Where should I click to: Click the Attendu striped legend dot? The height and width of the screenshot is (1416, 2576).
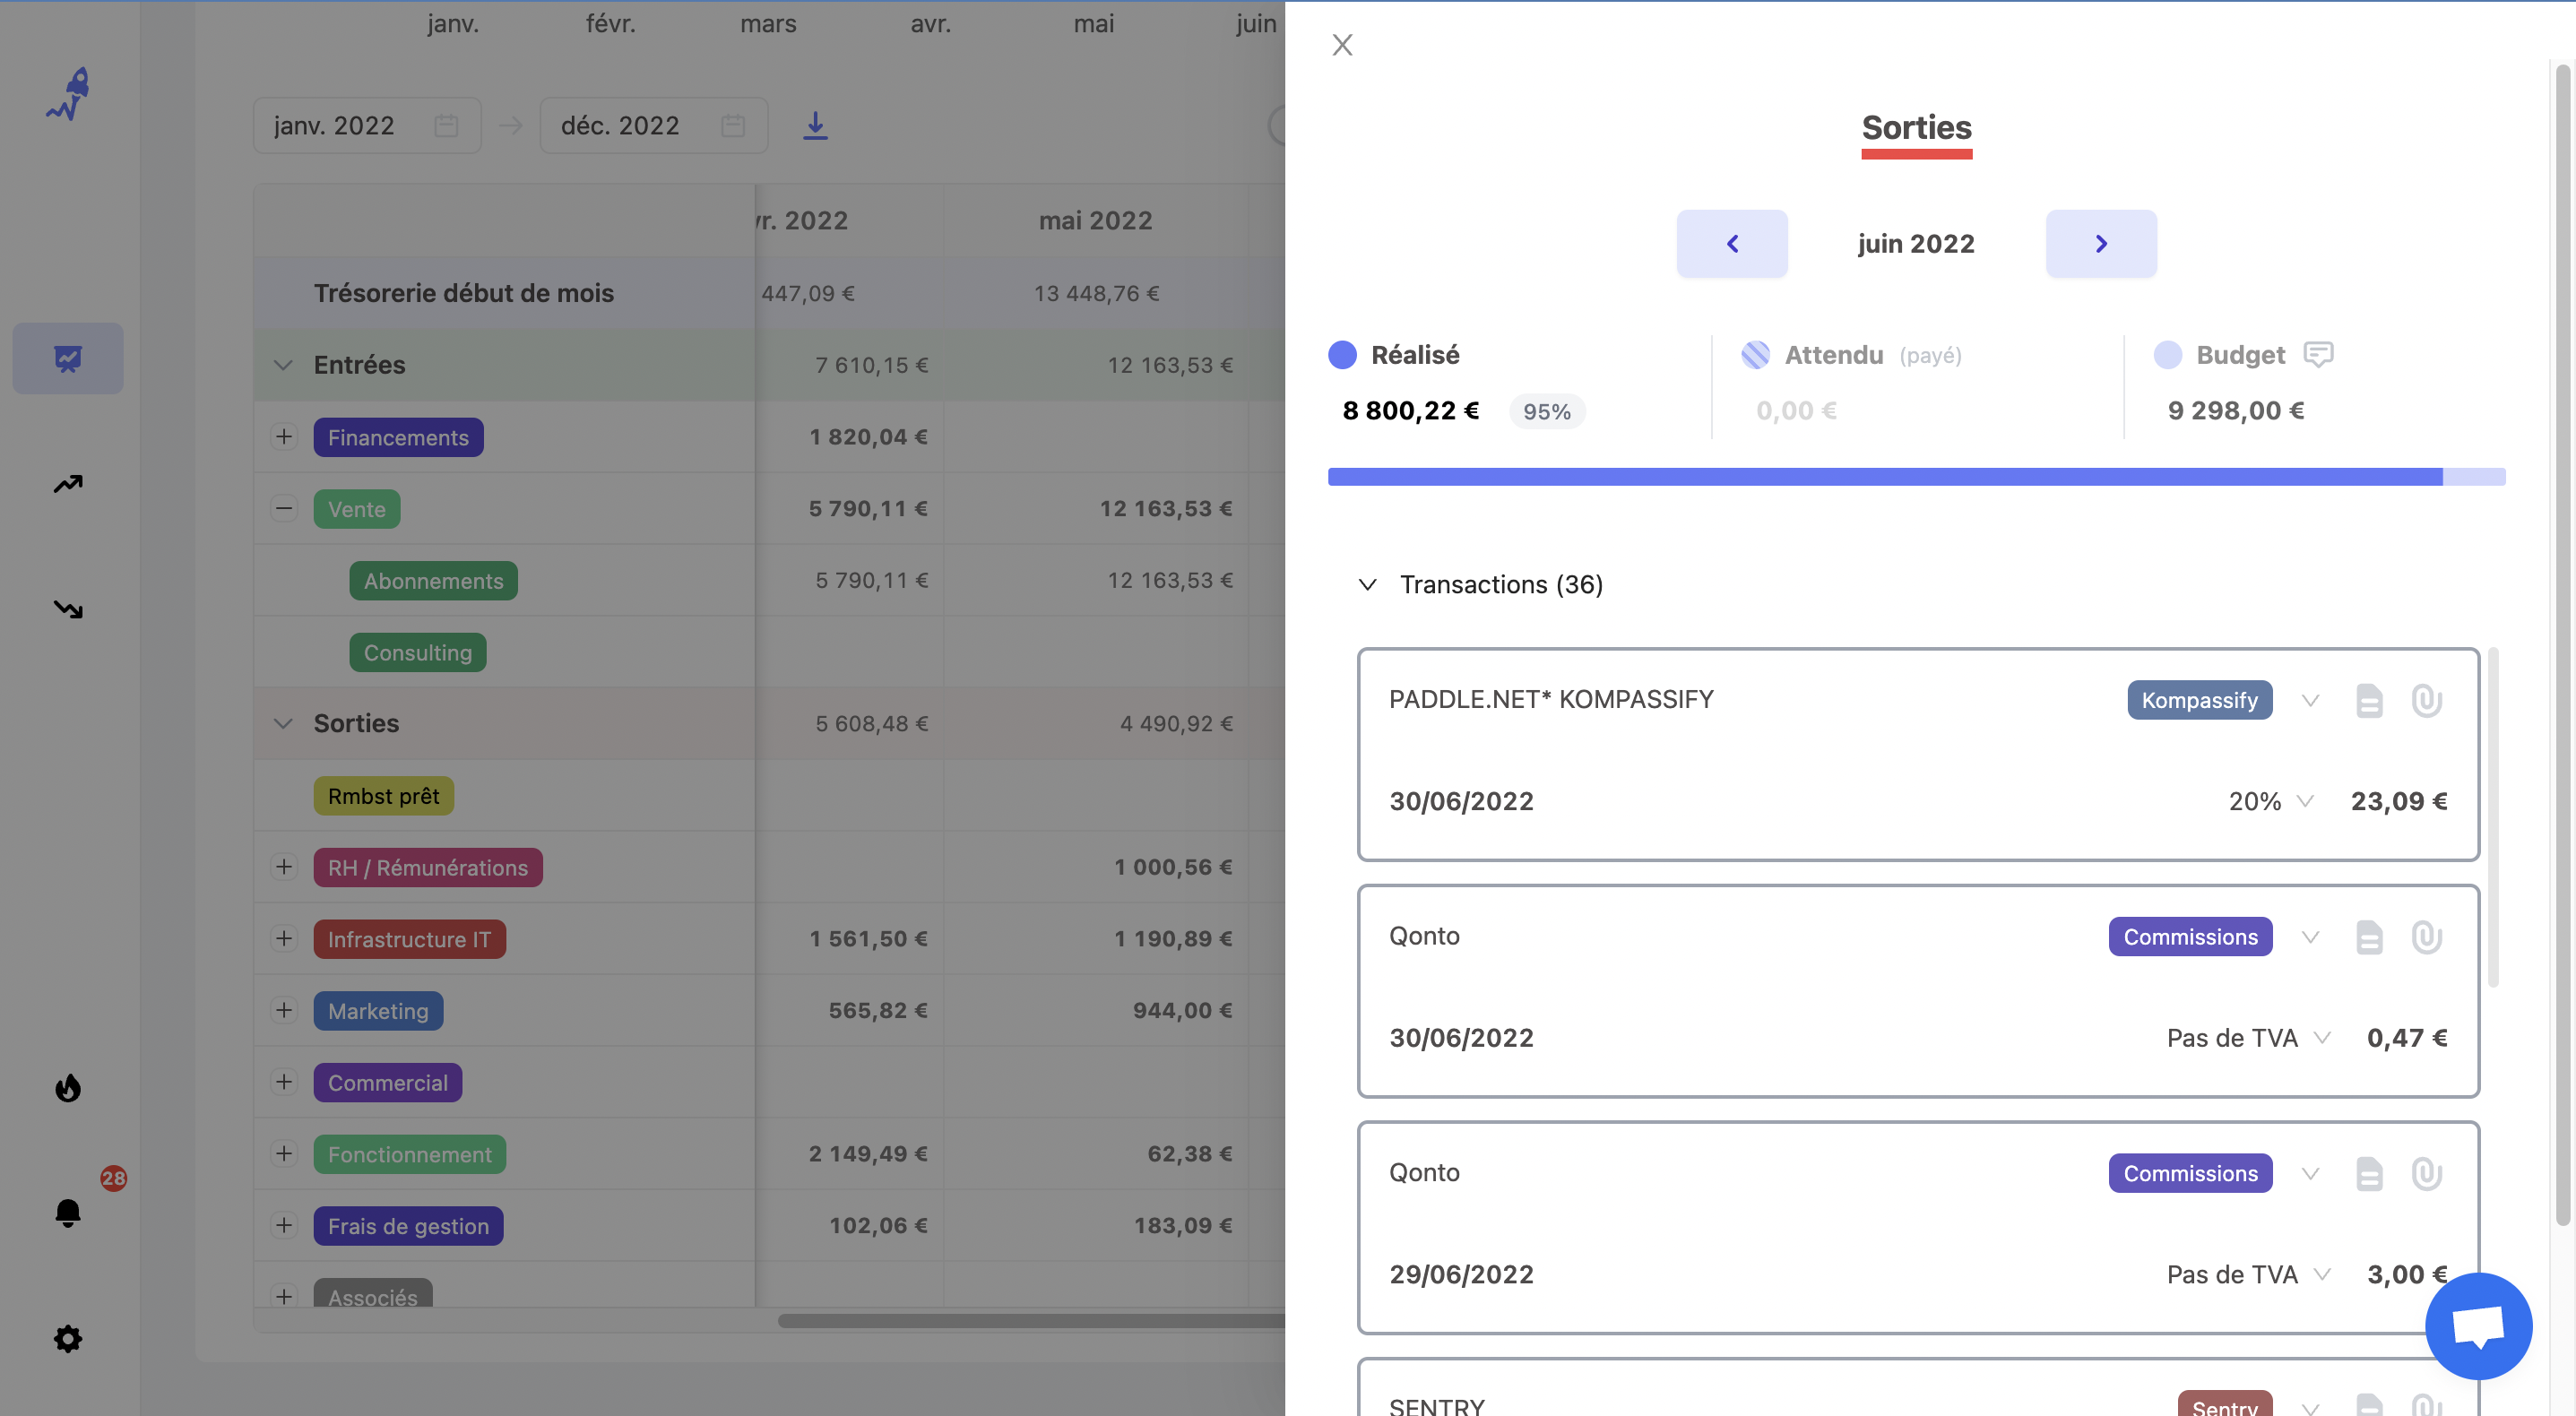click(1755, 355)
